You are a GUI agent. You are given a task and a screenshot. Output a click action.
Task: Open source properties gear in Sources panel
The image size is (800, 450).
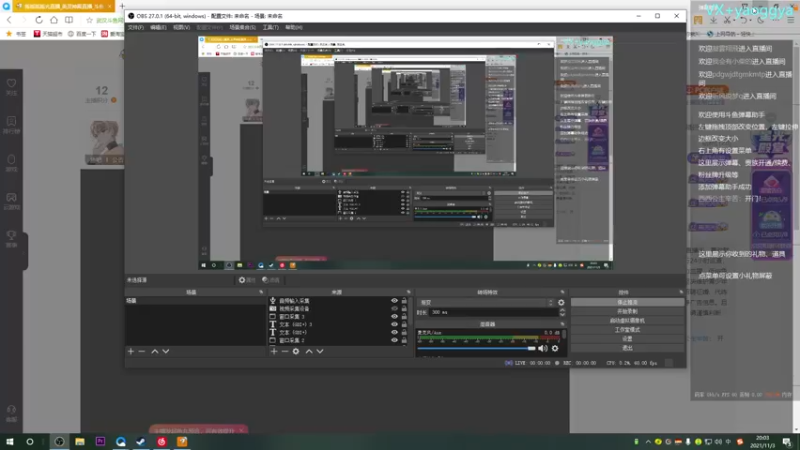[x=296, y=352]
